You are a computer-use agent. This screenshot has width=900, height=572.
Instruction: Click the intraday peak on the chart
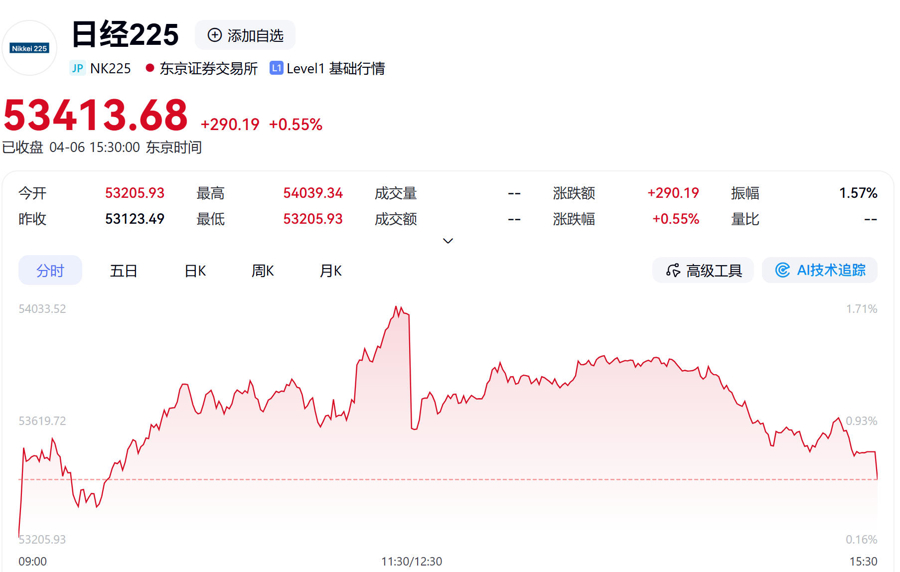click(399, 308)
